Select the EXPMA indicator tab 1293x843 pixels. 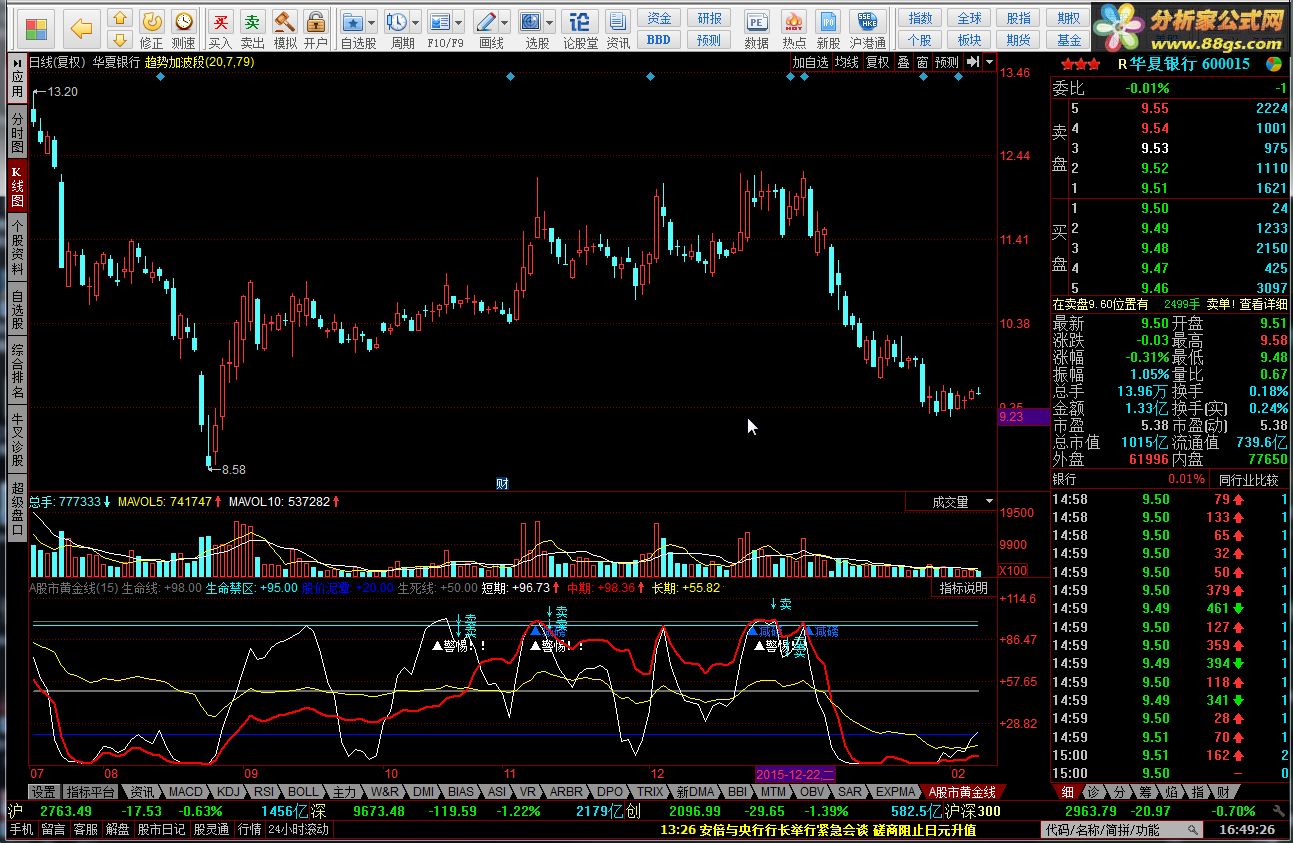pos(895,791)
